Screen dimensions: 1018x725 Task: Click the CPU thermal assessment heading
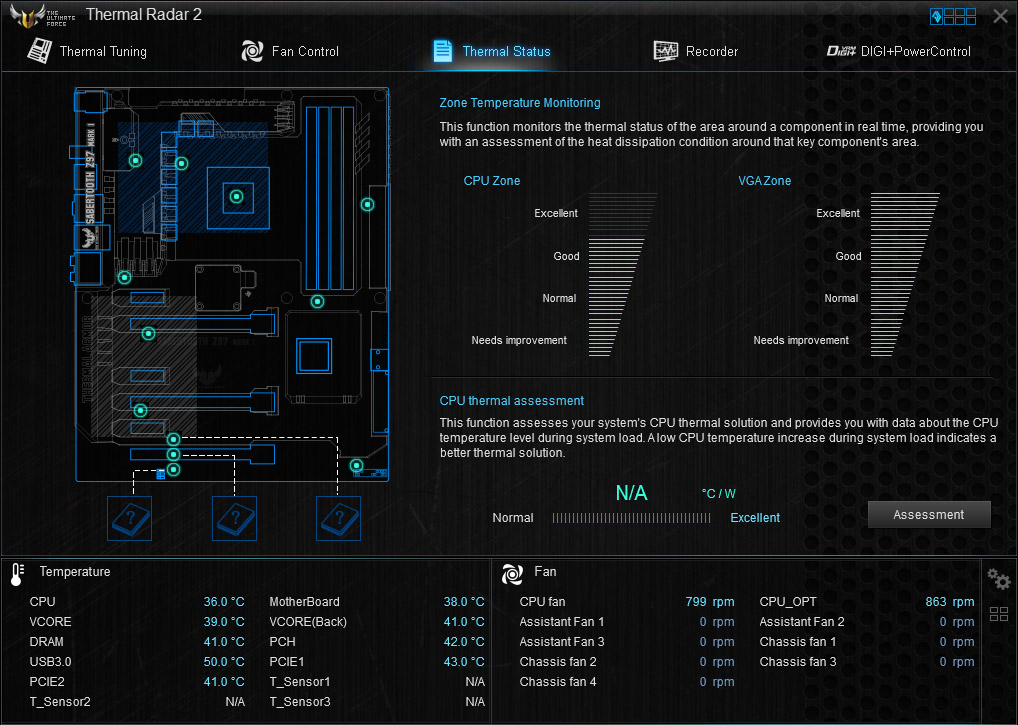(x=512, y=400)
